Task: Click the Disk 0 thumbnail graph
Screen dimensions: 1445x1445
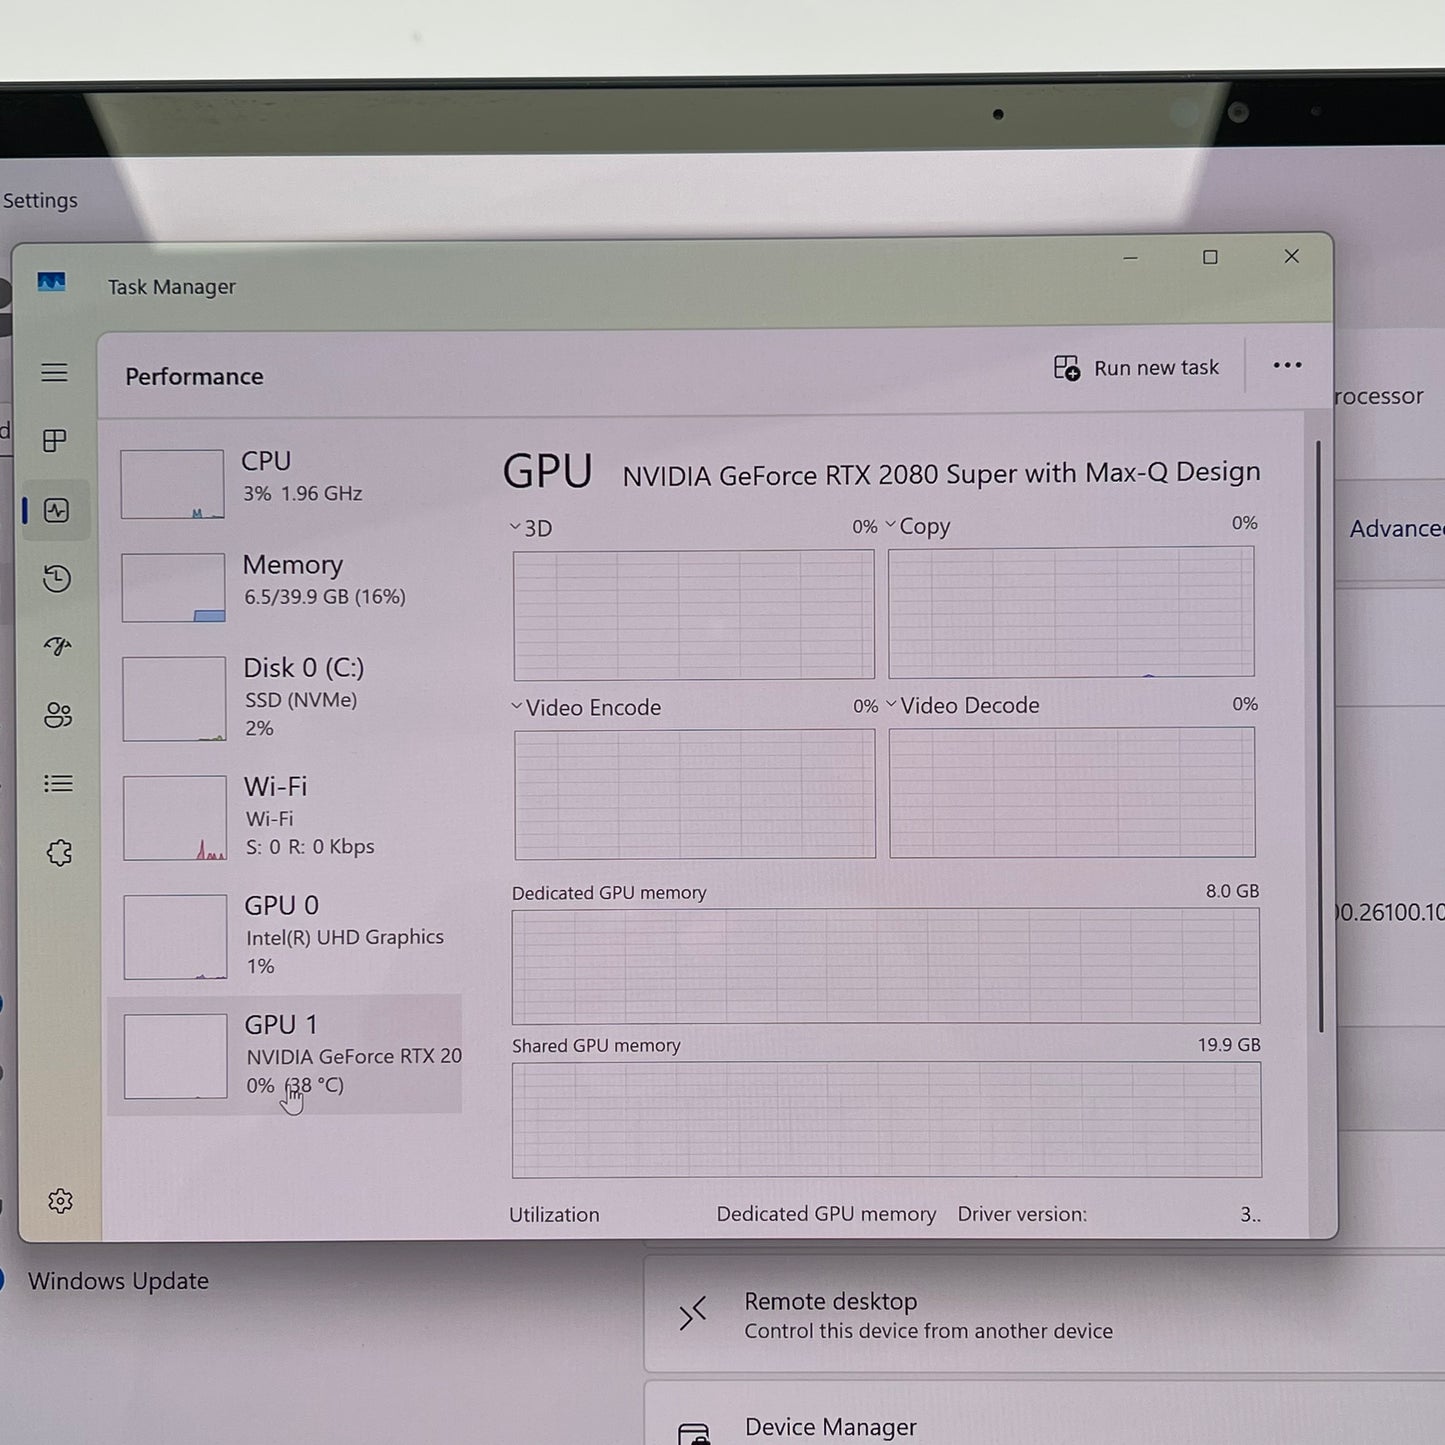Action: pos(174,699)
